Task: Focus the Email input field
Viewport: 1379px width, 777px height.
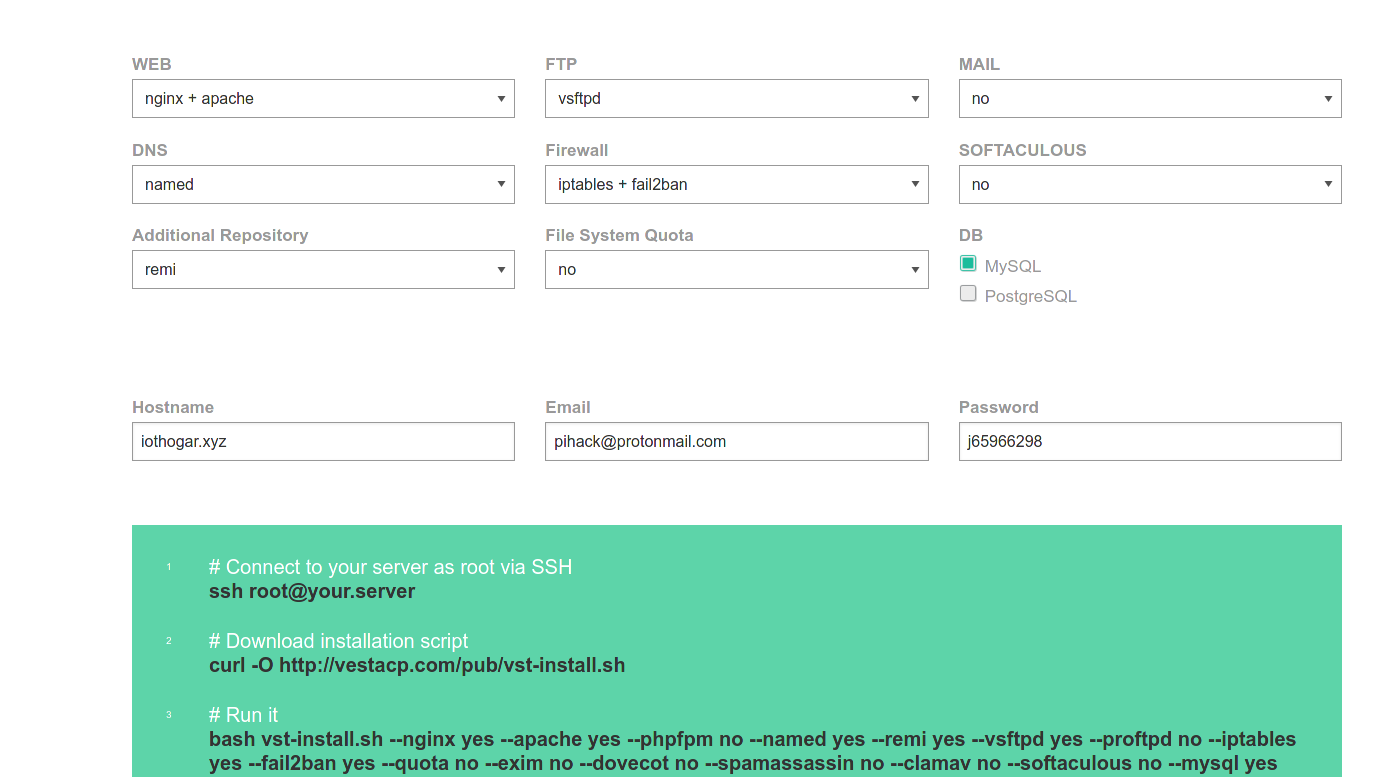Action: [x=736, y=442]
